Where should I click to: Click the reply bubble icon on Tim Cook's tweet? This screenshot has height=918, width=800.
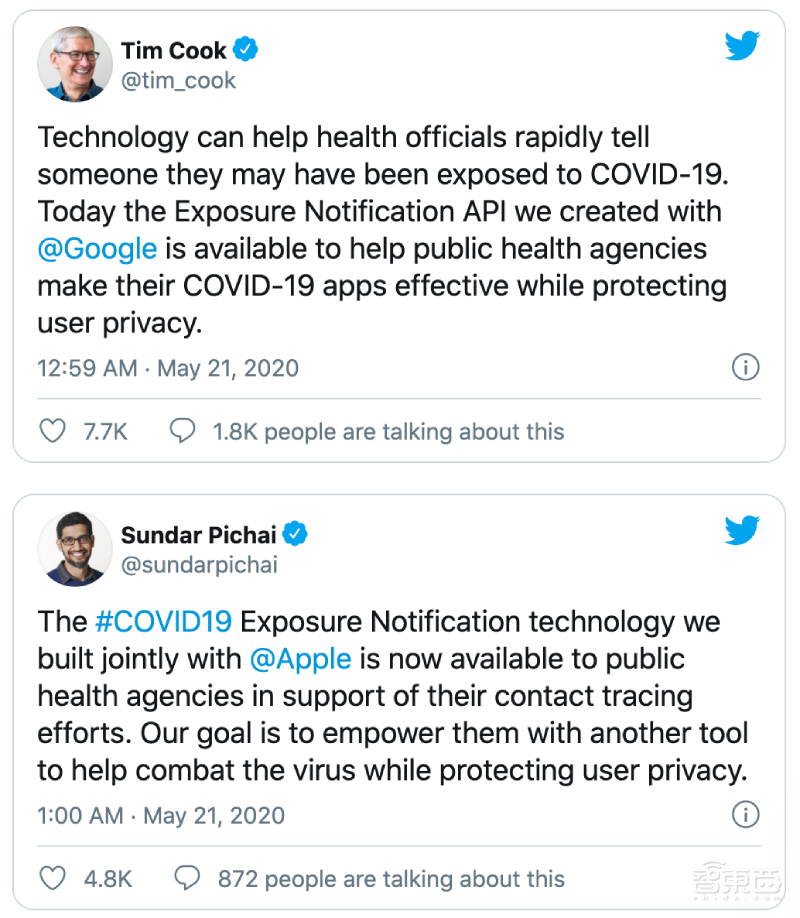[182, 431]
